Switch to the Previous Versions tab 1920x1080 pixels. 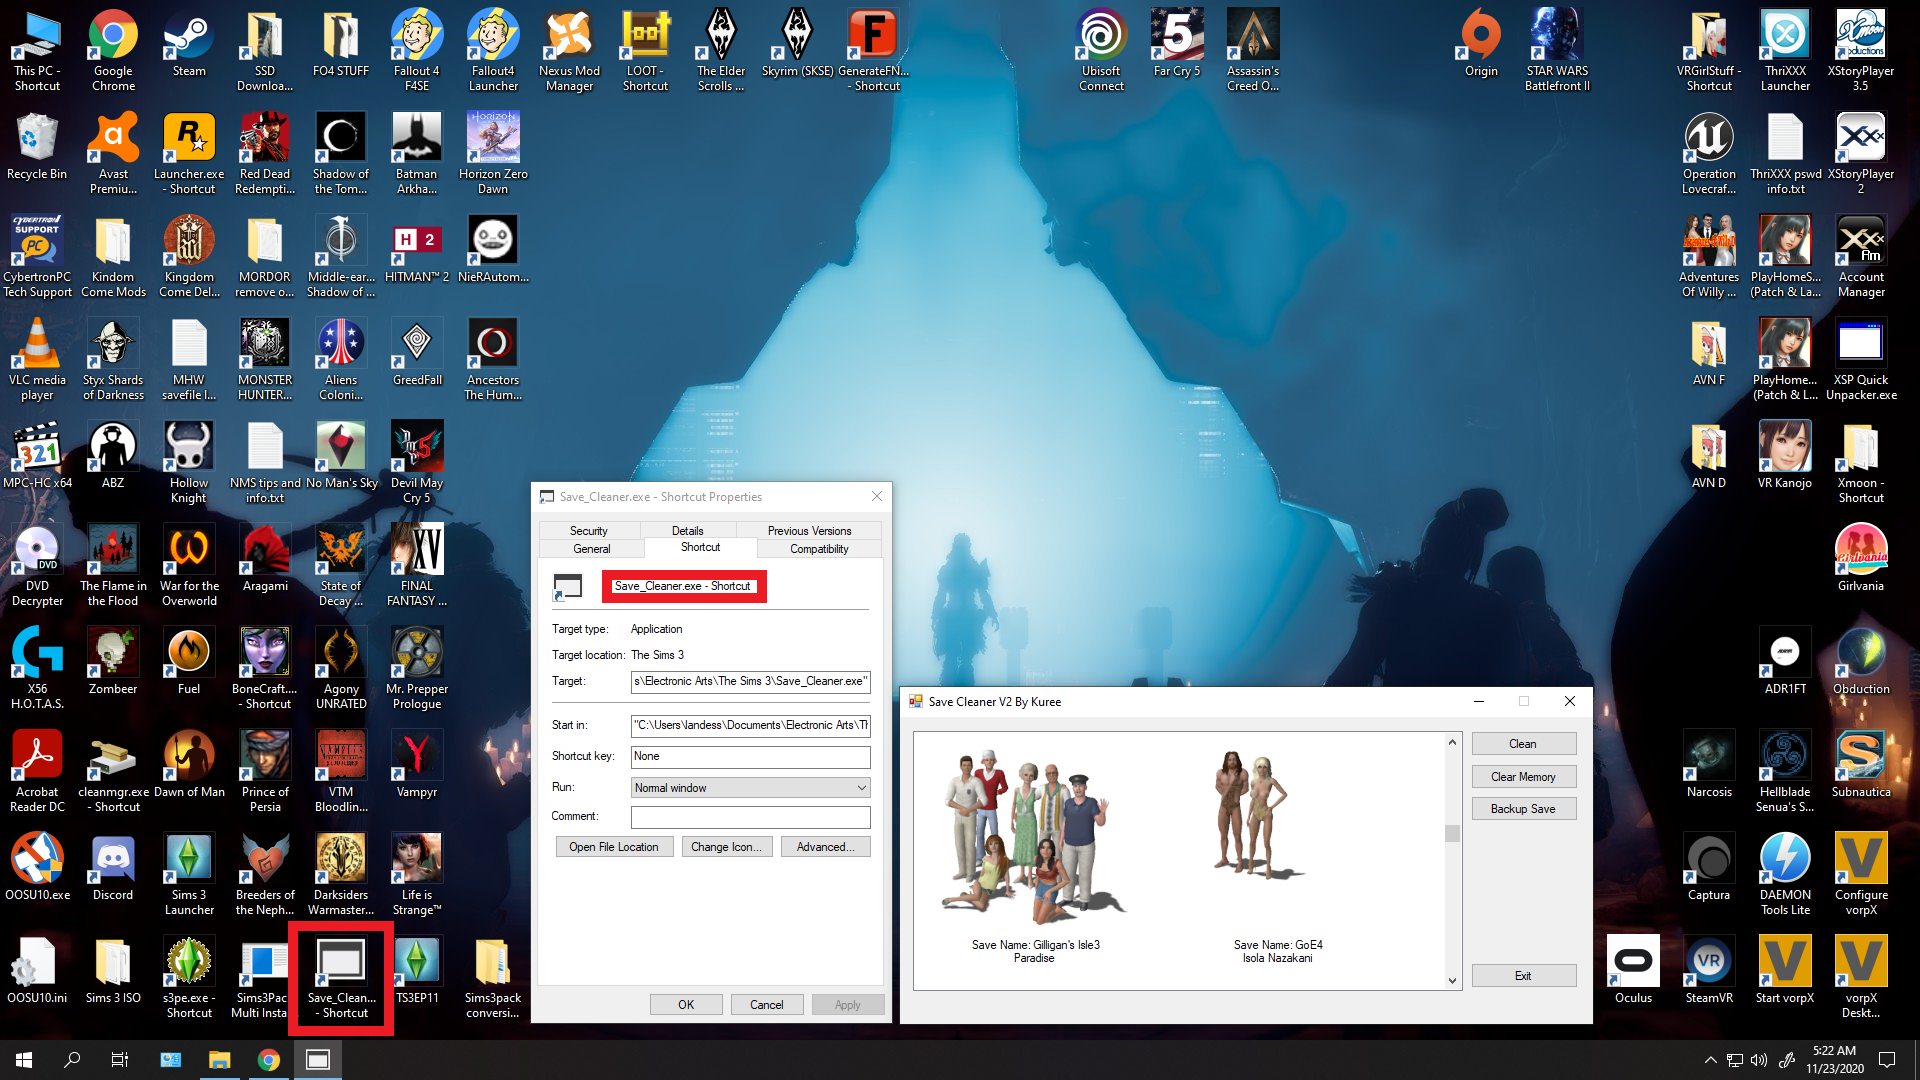pos(809,531)
